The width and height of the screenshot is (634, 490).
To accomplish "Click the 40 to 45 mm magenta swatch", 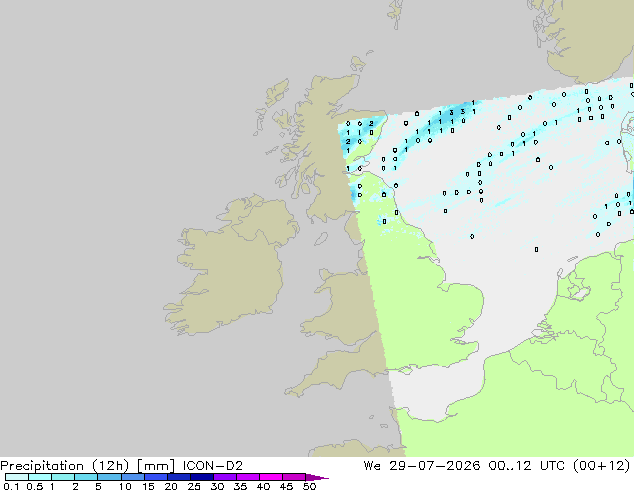I will click(x=271, y=477).
